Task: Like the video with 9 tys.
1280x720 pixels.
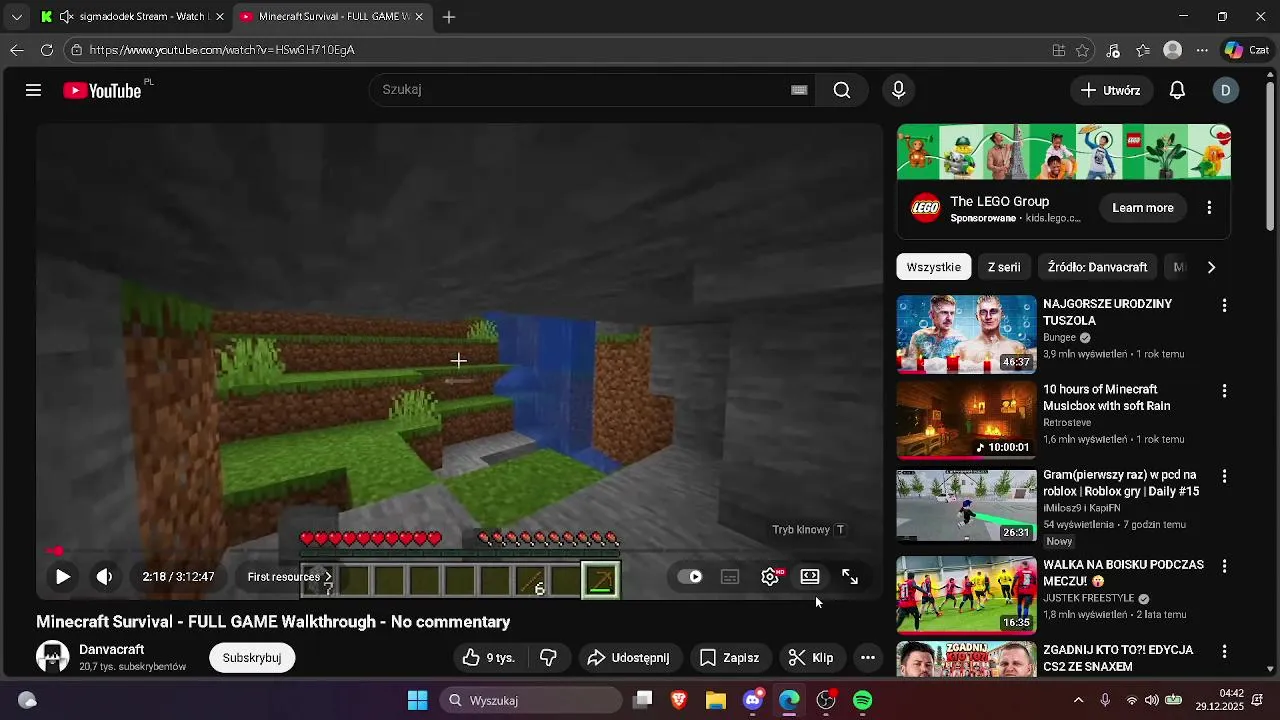Action: click(489, 658)
